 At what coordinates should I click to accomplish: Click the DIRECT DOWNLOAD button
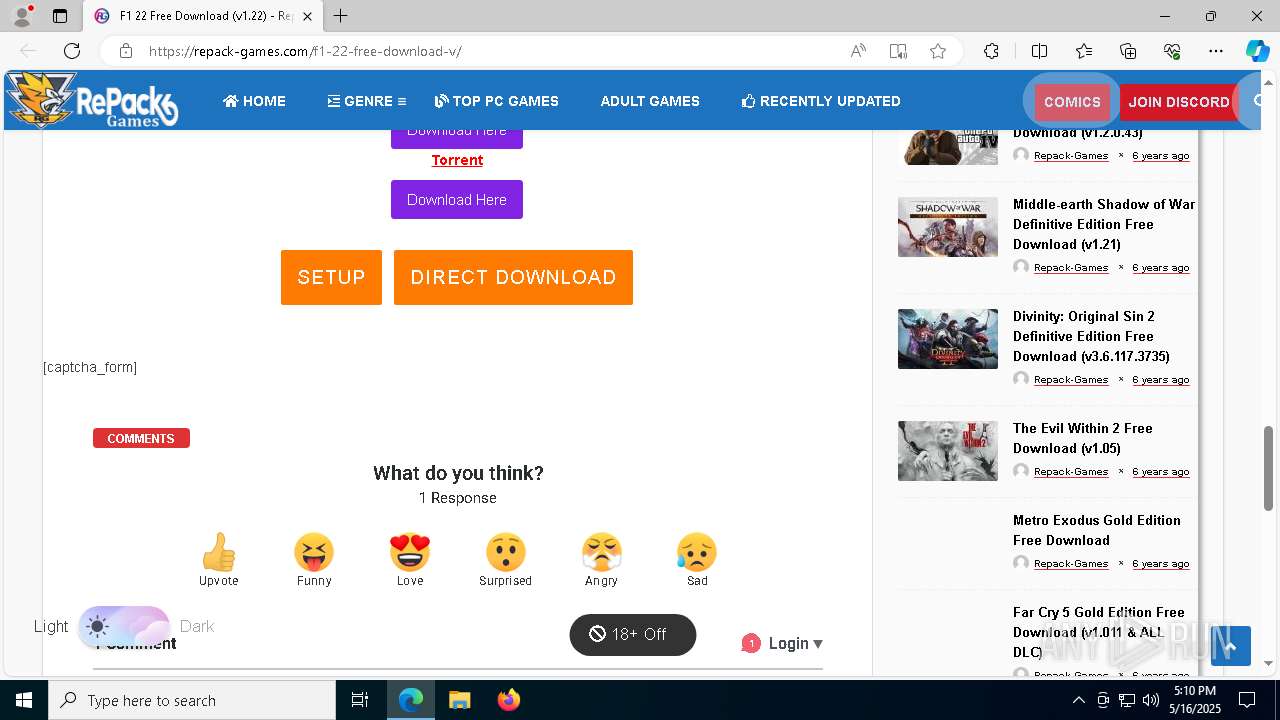[x=513, y=277]
